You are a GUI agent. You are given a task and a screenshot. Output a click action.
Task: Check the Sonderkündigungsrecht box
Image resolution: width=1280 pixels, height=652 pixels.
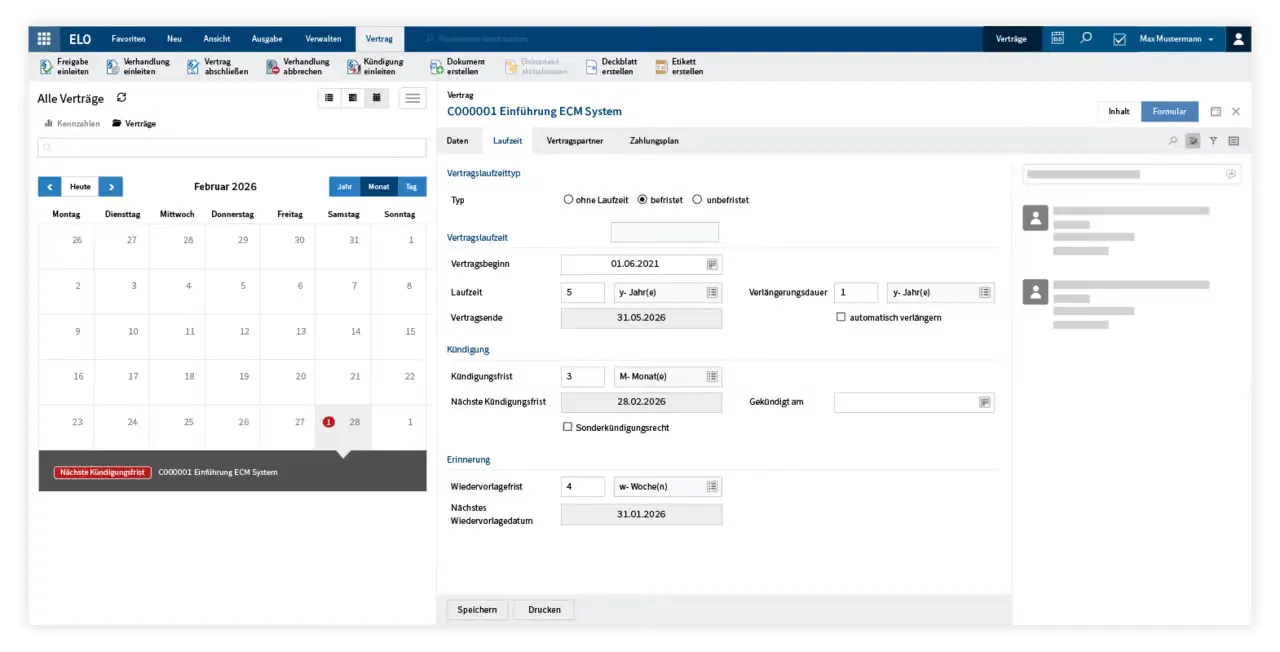pyautogui.click(x=567, y=427)
